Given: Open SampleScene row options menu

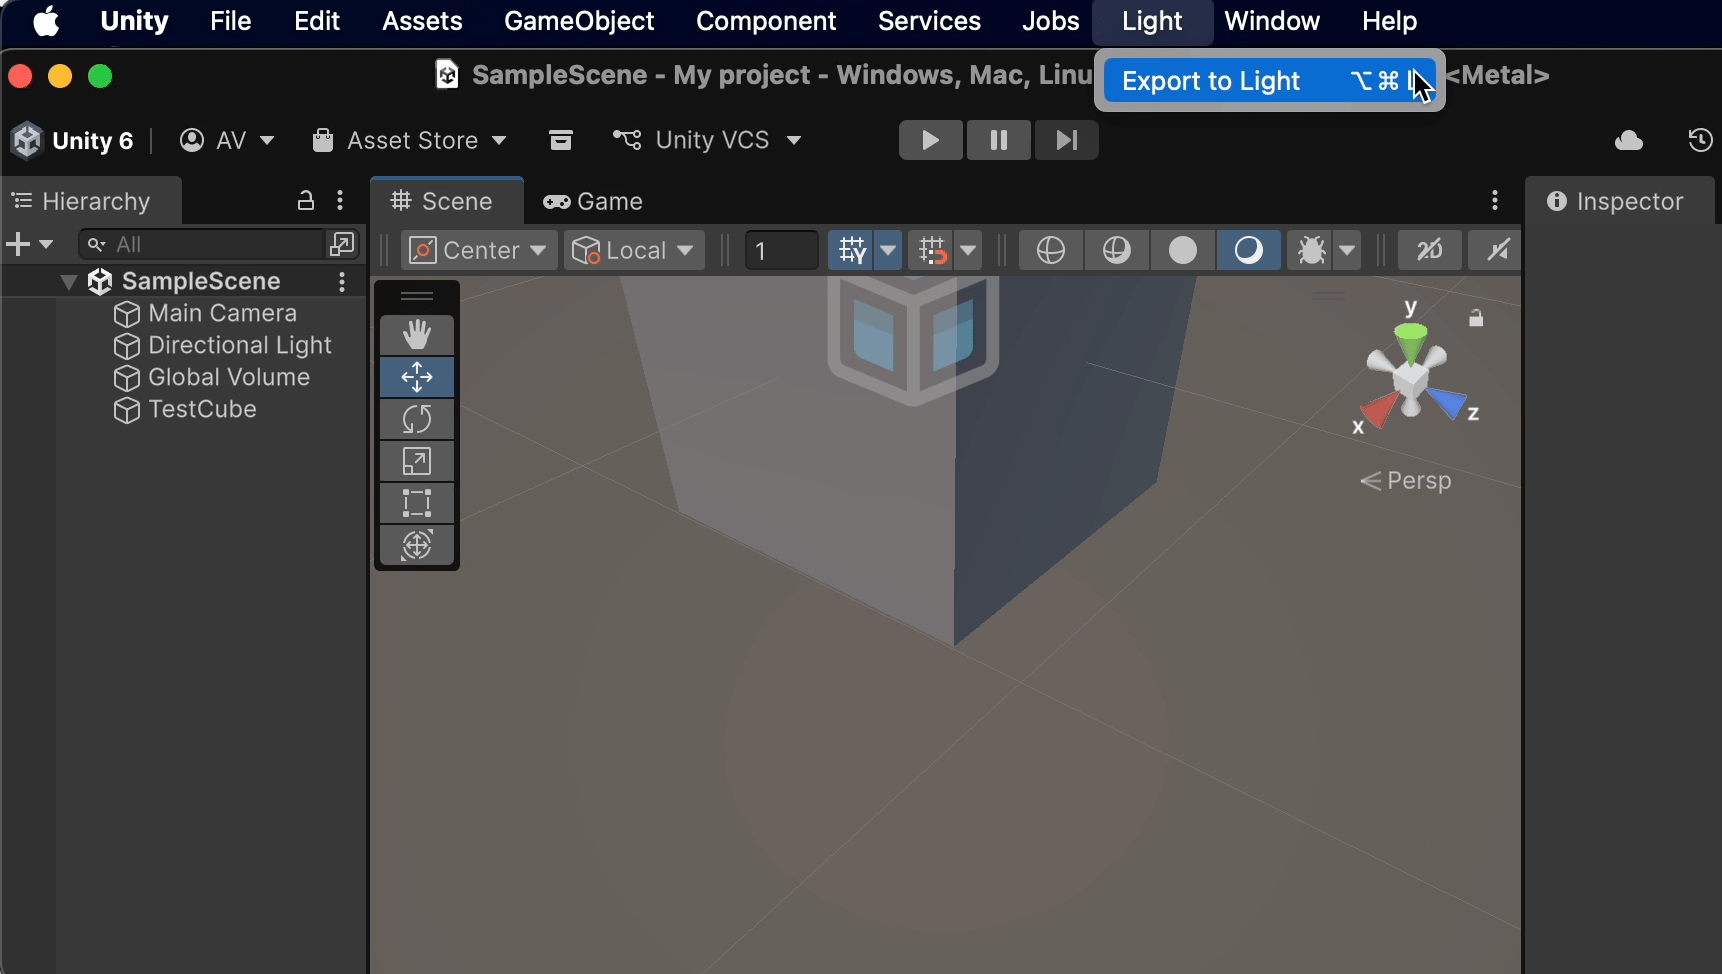Looking at the screenshot, I should click(342, 282).
